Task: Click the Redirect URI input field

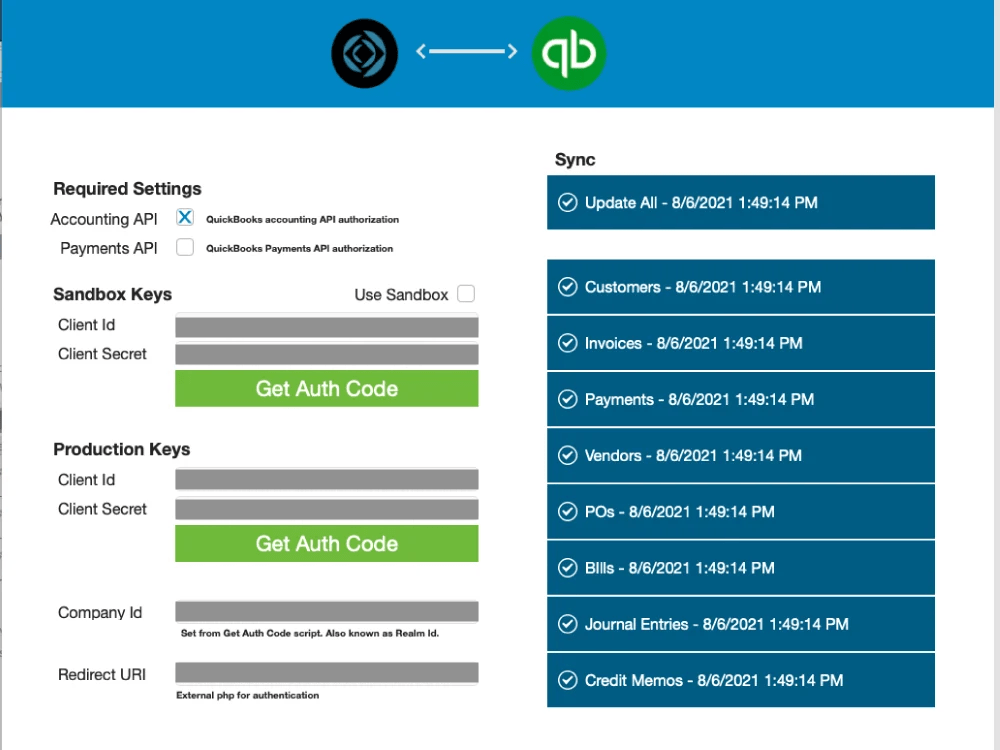Action: click(326, 672)
